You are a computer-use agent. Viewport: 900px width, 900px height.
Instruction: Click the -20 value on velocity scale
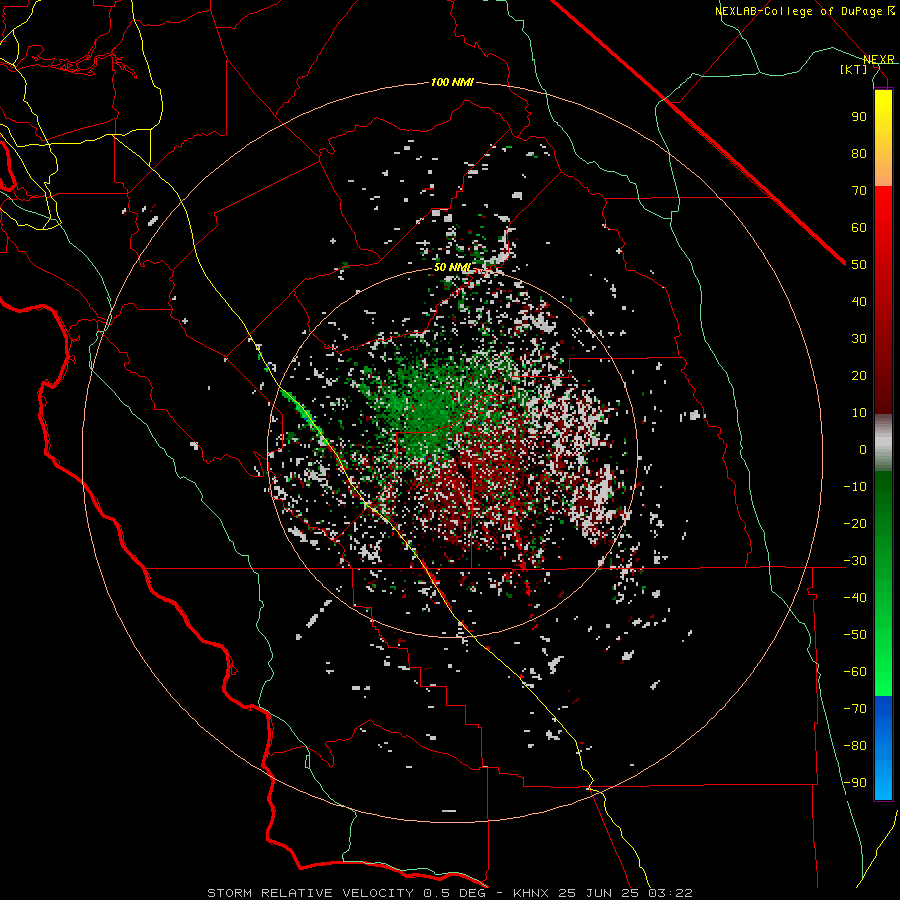point(855,524)
